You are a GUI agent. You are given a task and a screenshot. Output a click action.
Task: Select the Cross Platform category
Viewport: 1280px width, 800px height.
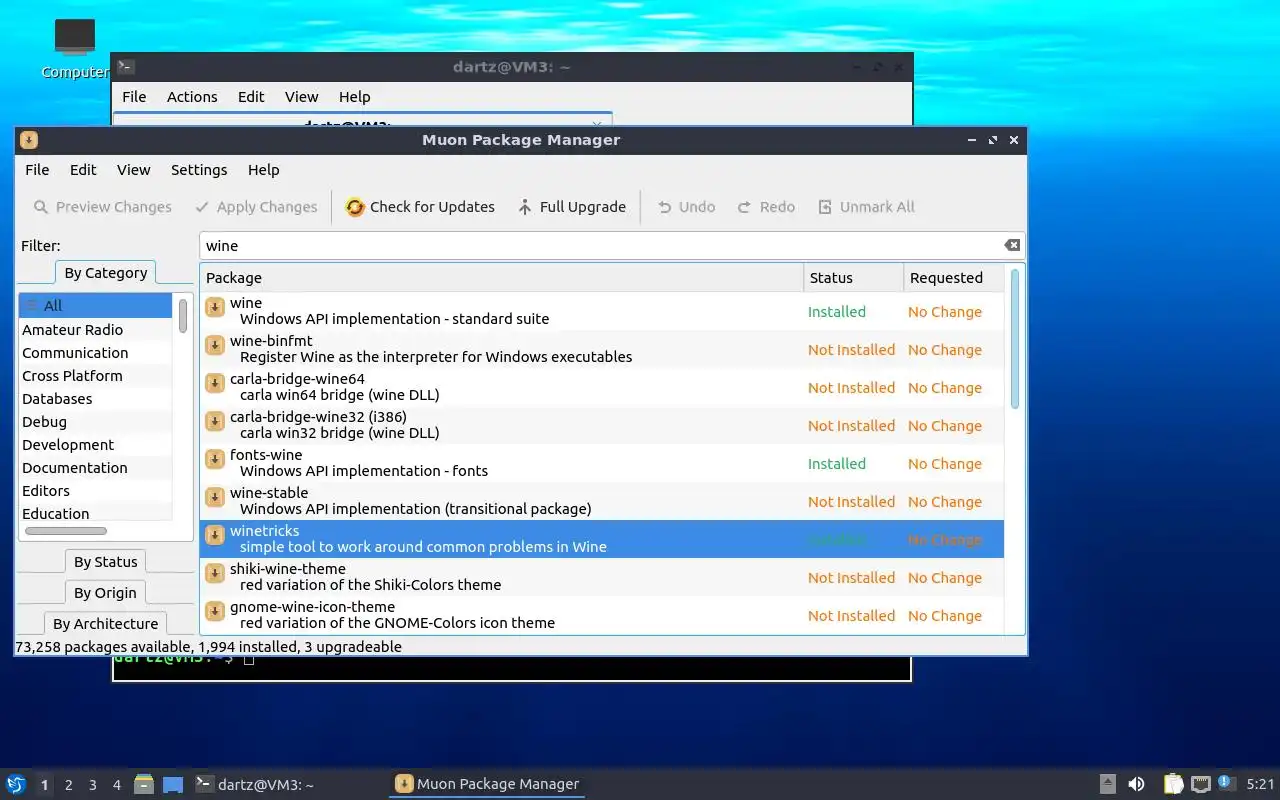pos(95,376)
